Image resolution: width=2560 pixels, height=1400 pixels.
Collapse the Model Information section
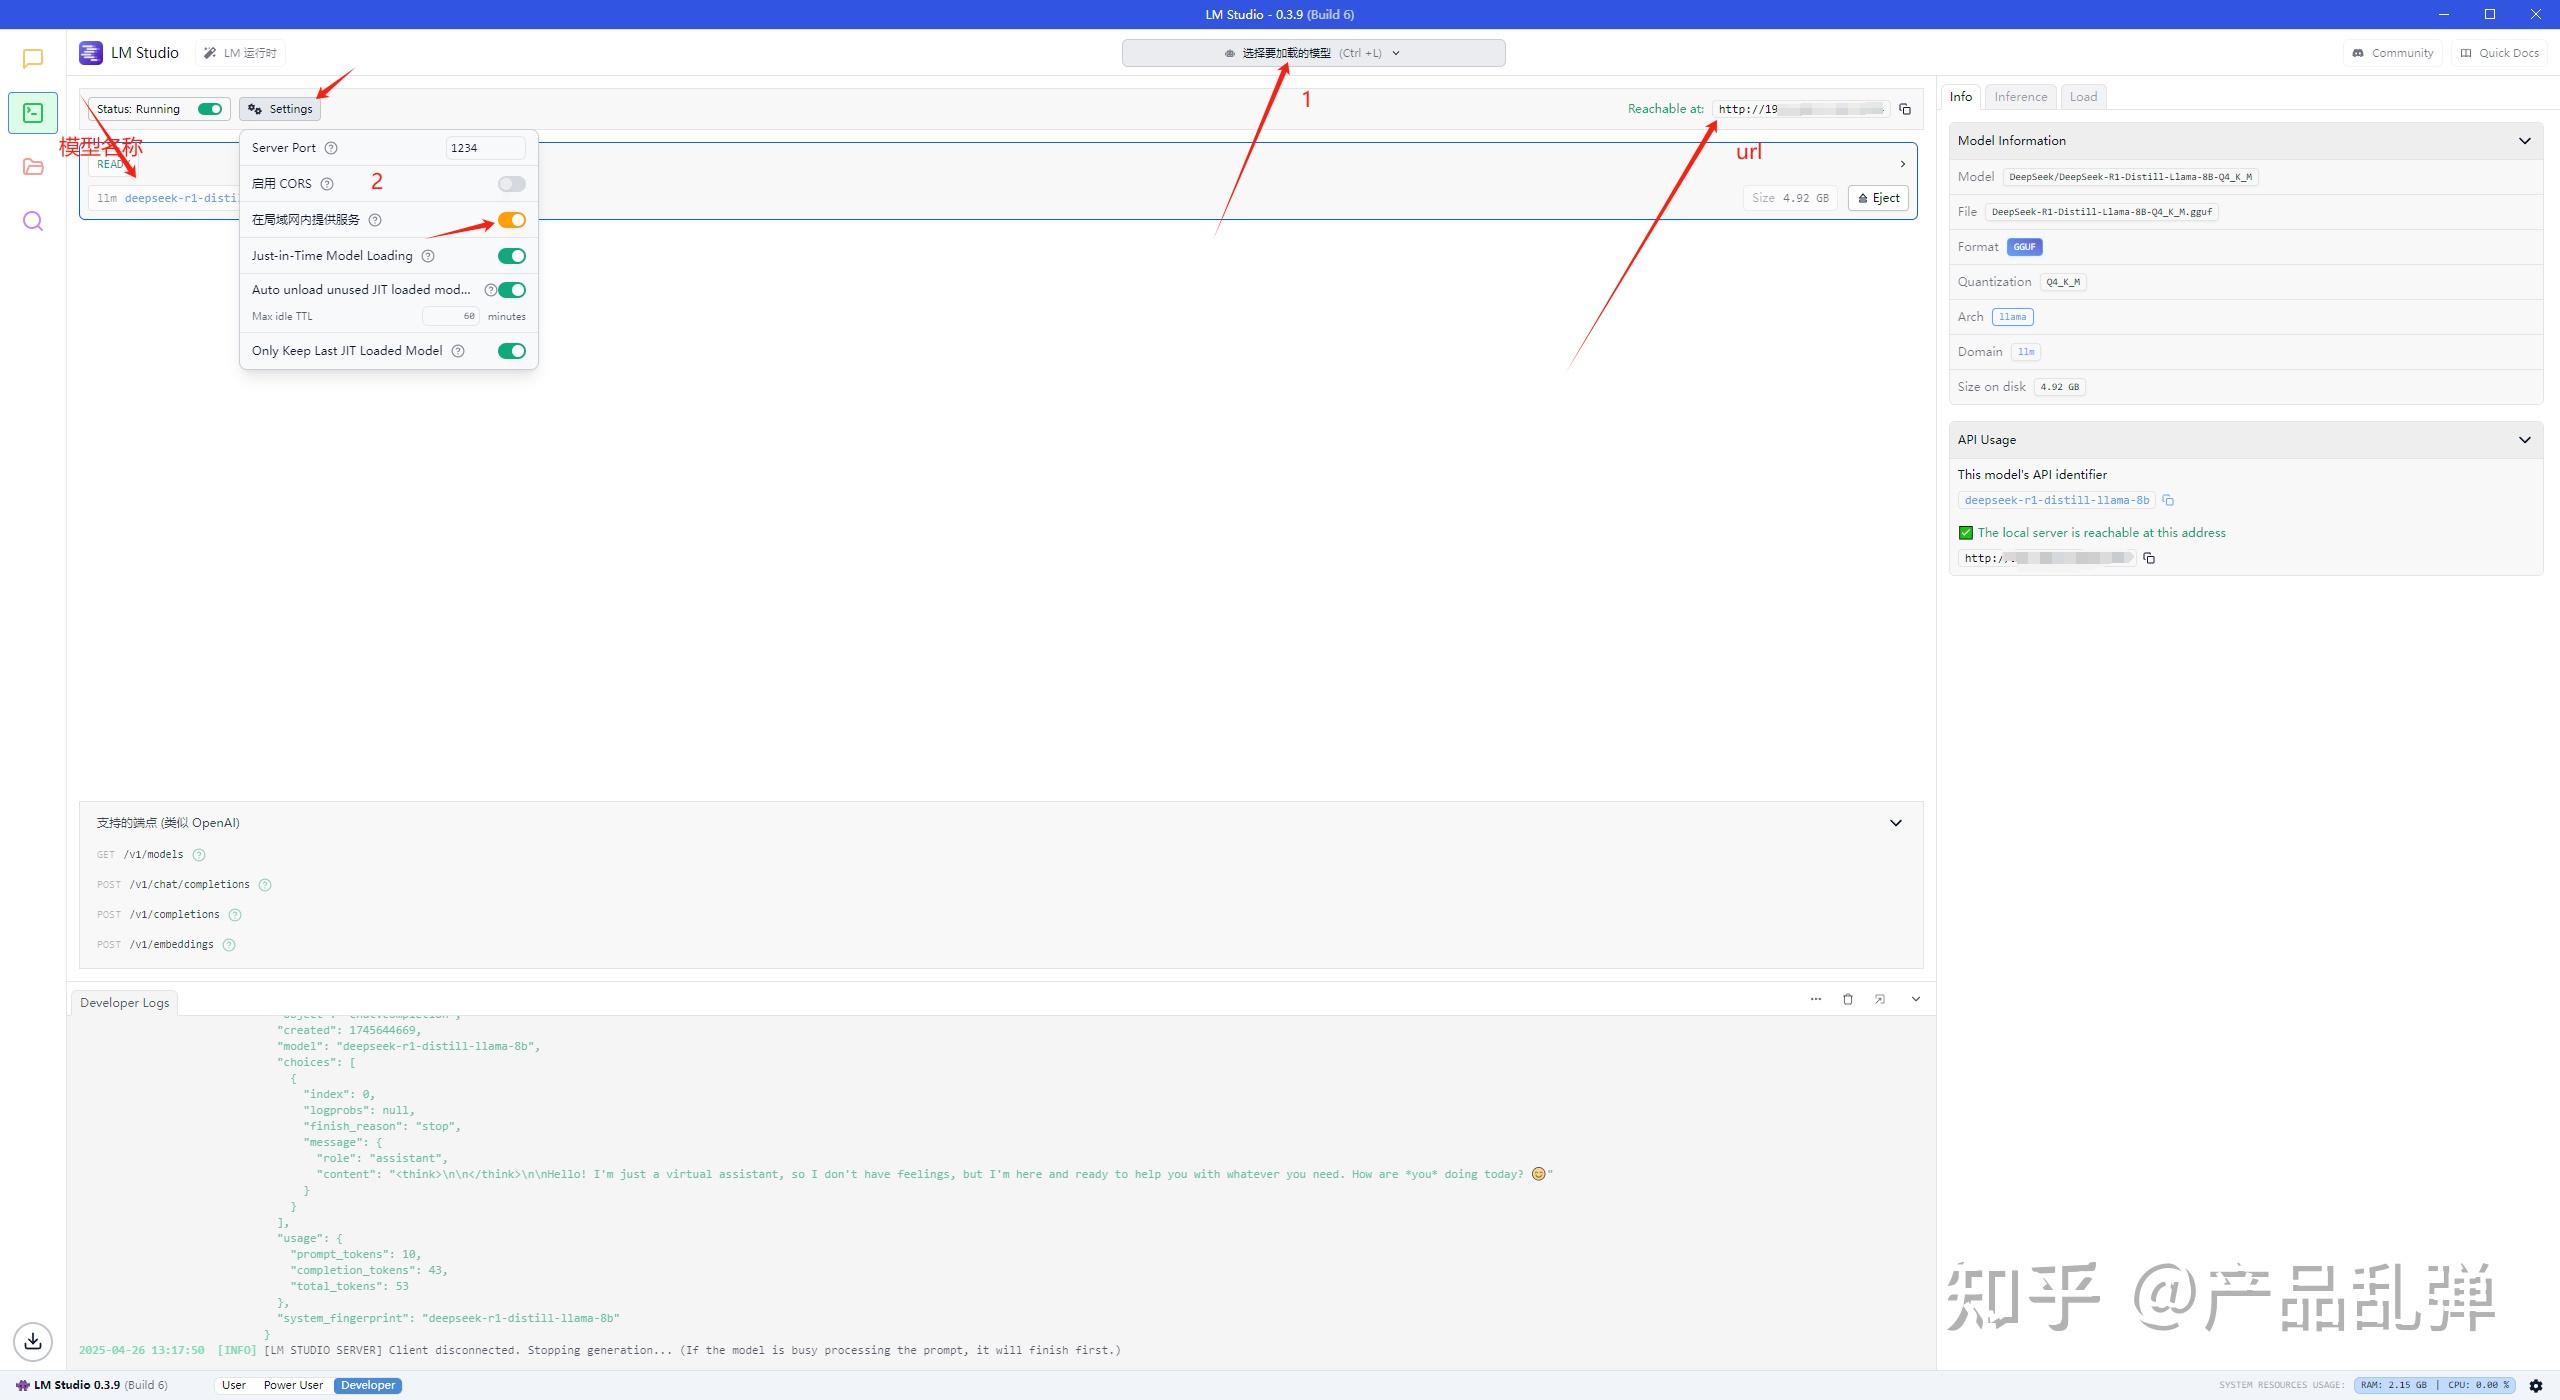point(2524,141)
